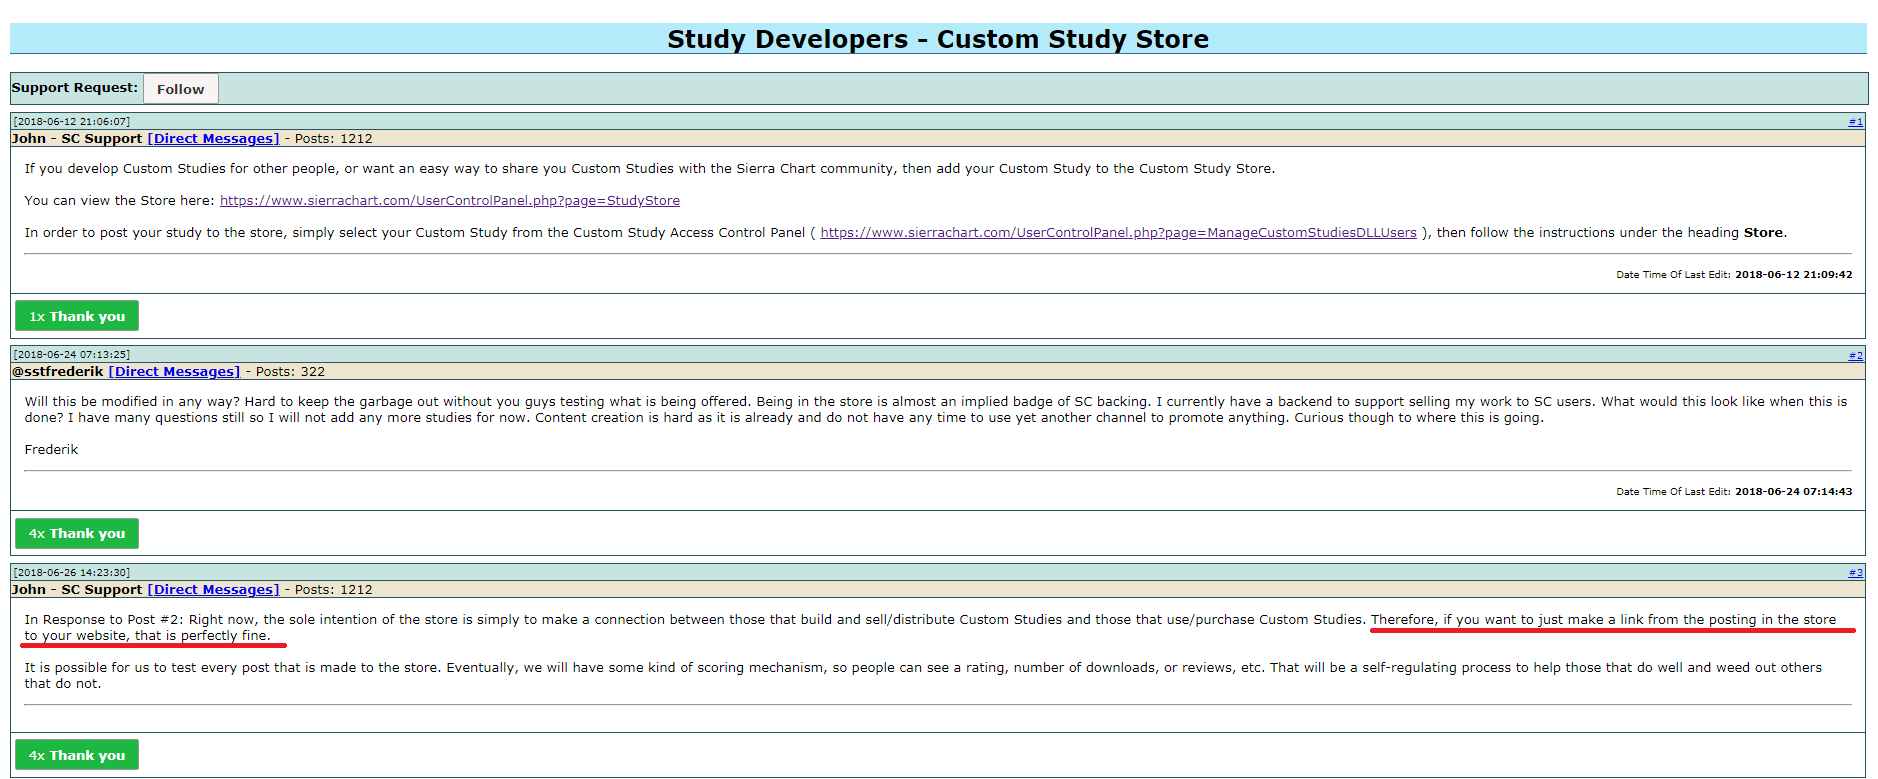
Task: Click the 2018-06-12 21:06:07 post timestamp
Action: coord(71,121)
